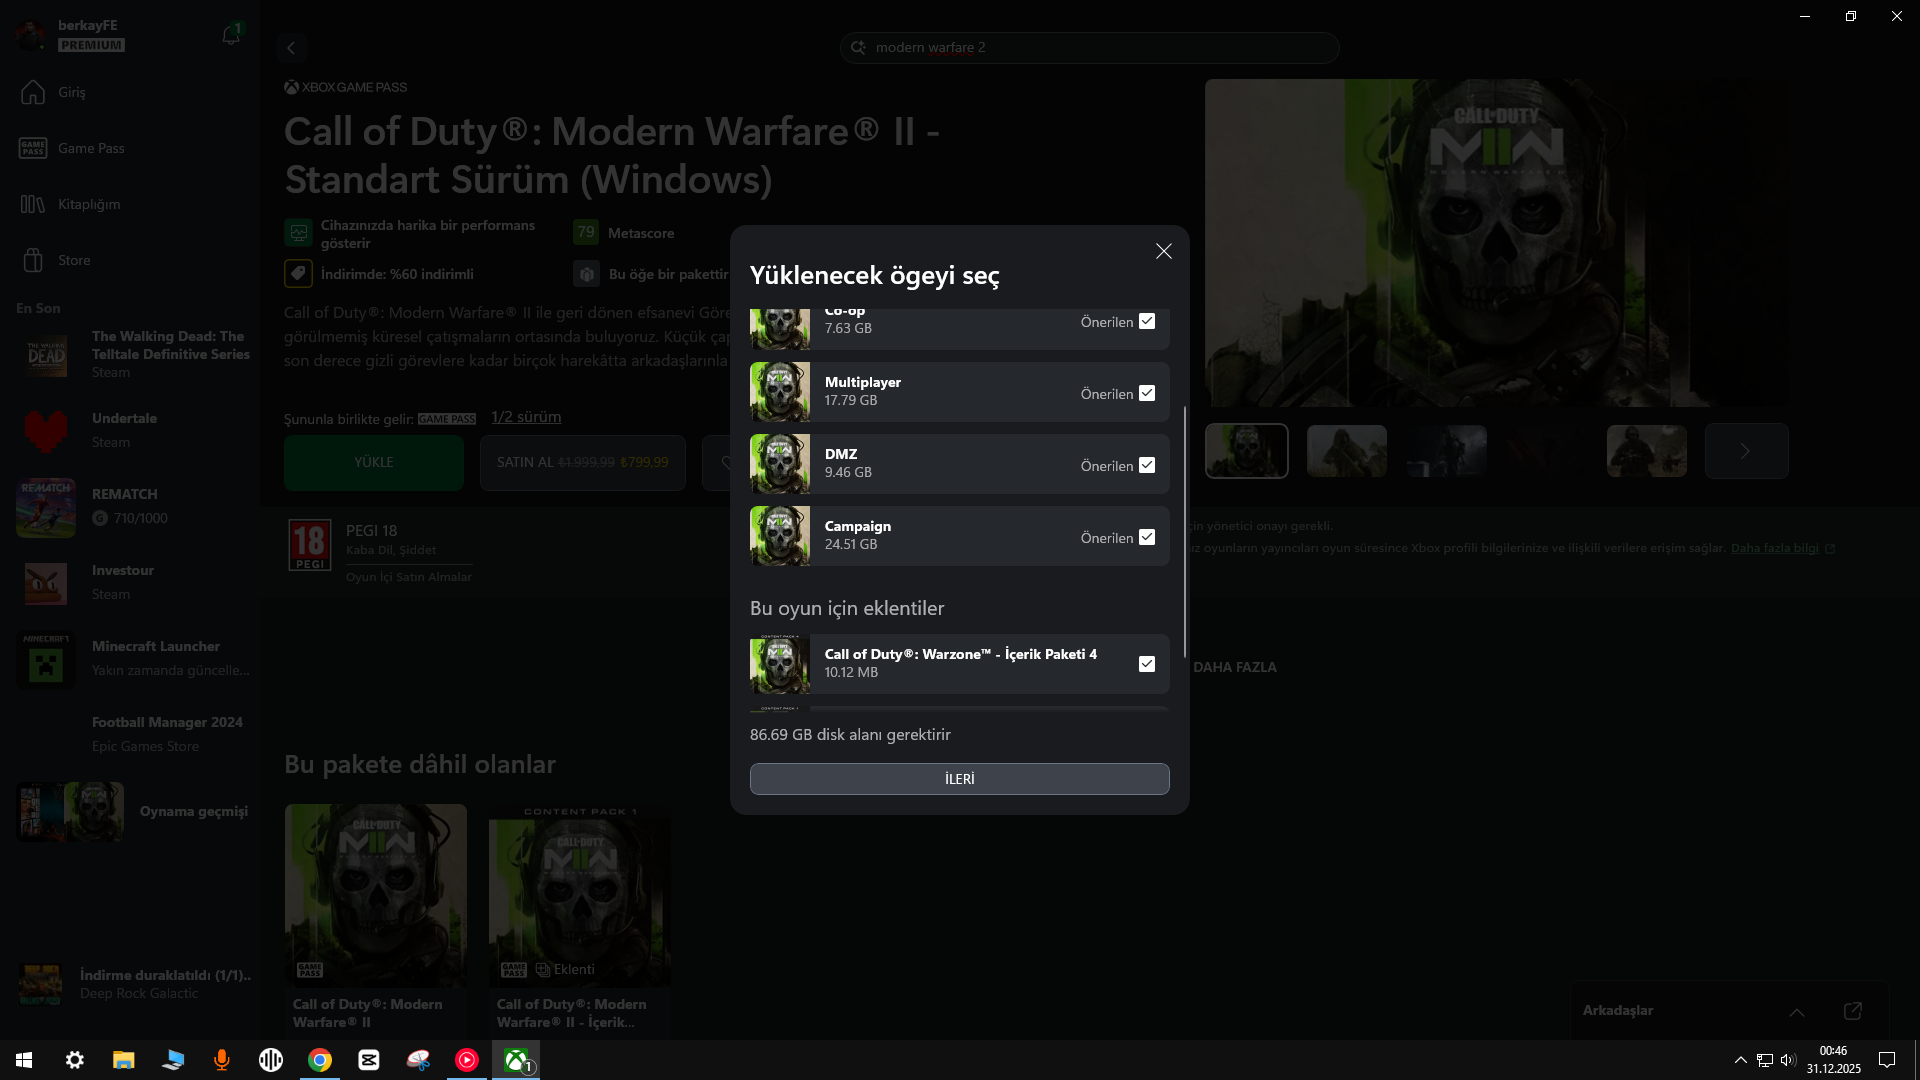
Task: Open the notifications bell in Xbox app
Action: point(231,34)
